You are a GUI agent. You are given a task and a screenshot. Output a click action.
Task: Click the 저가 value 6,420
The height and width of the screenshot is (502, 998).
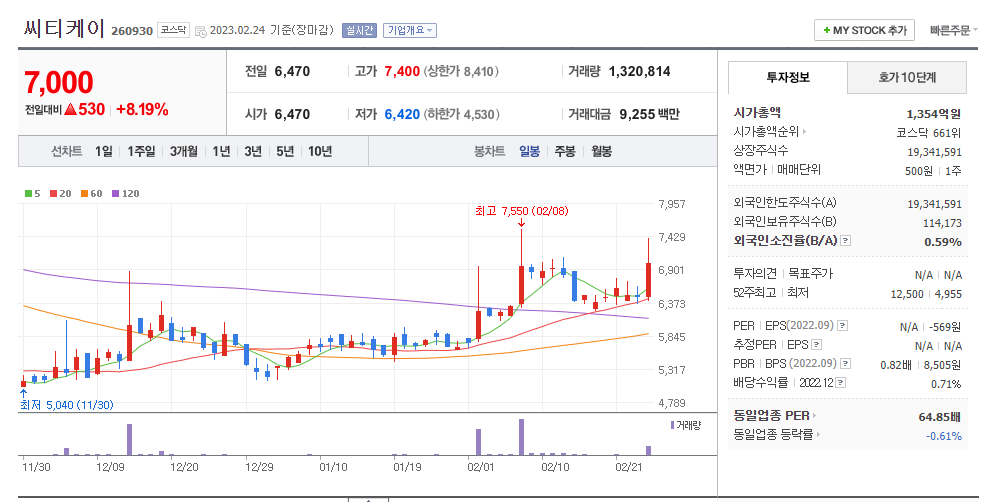[402, 115]
